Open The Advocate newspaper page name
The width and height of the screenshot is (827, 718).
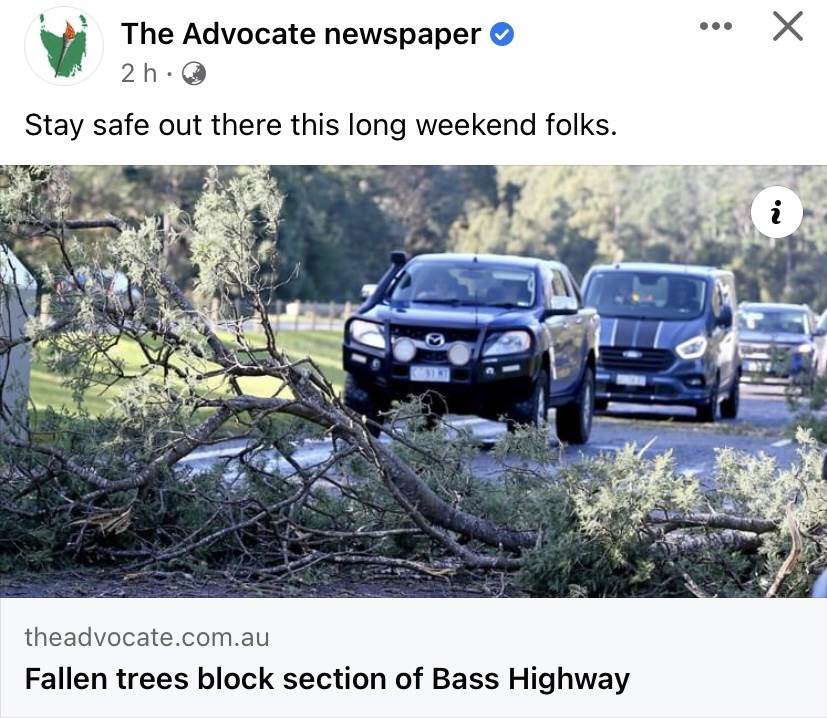301,34
